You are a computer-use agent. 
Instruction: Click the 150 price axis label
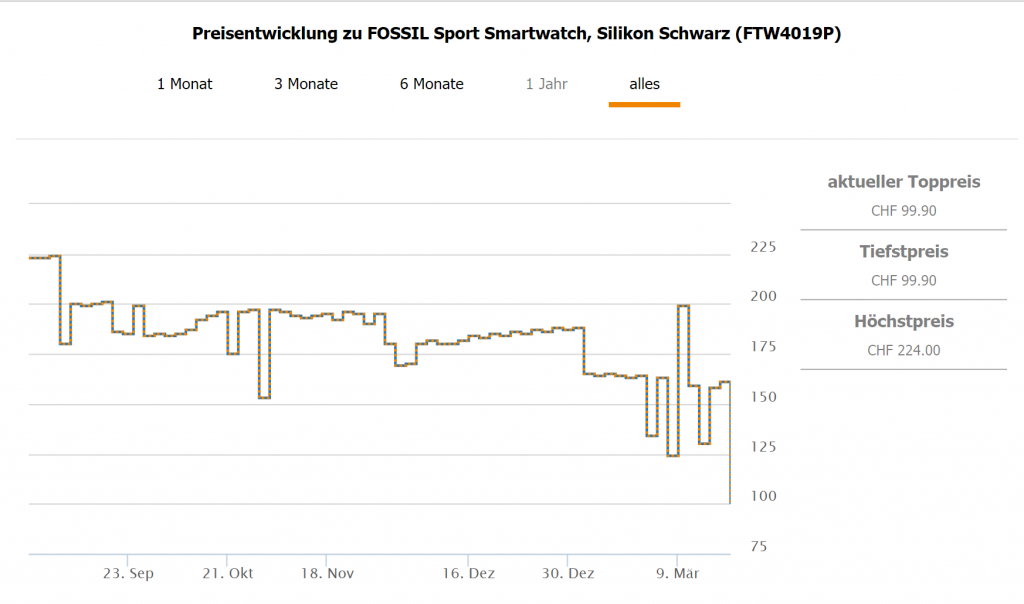[x=763, y=397]
